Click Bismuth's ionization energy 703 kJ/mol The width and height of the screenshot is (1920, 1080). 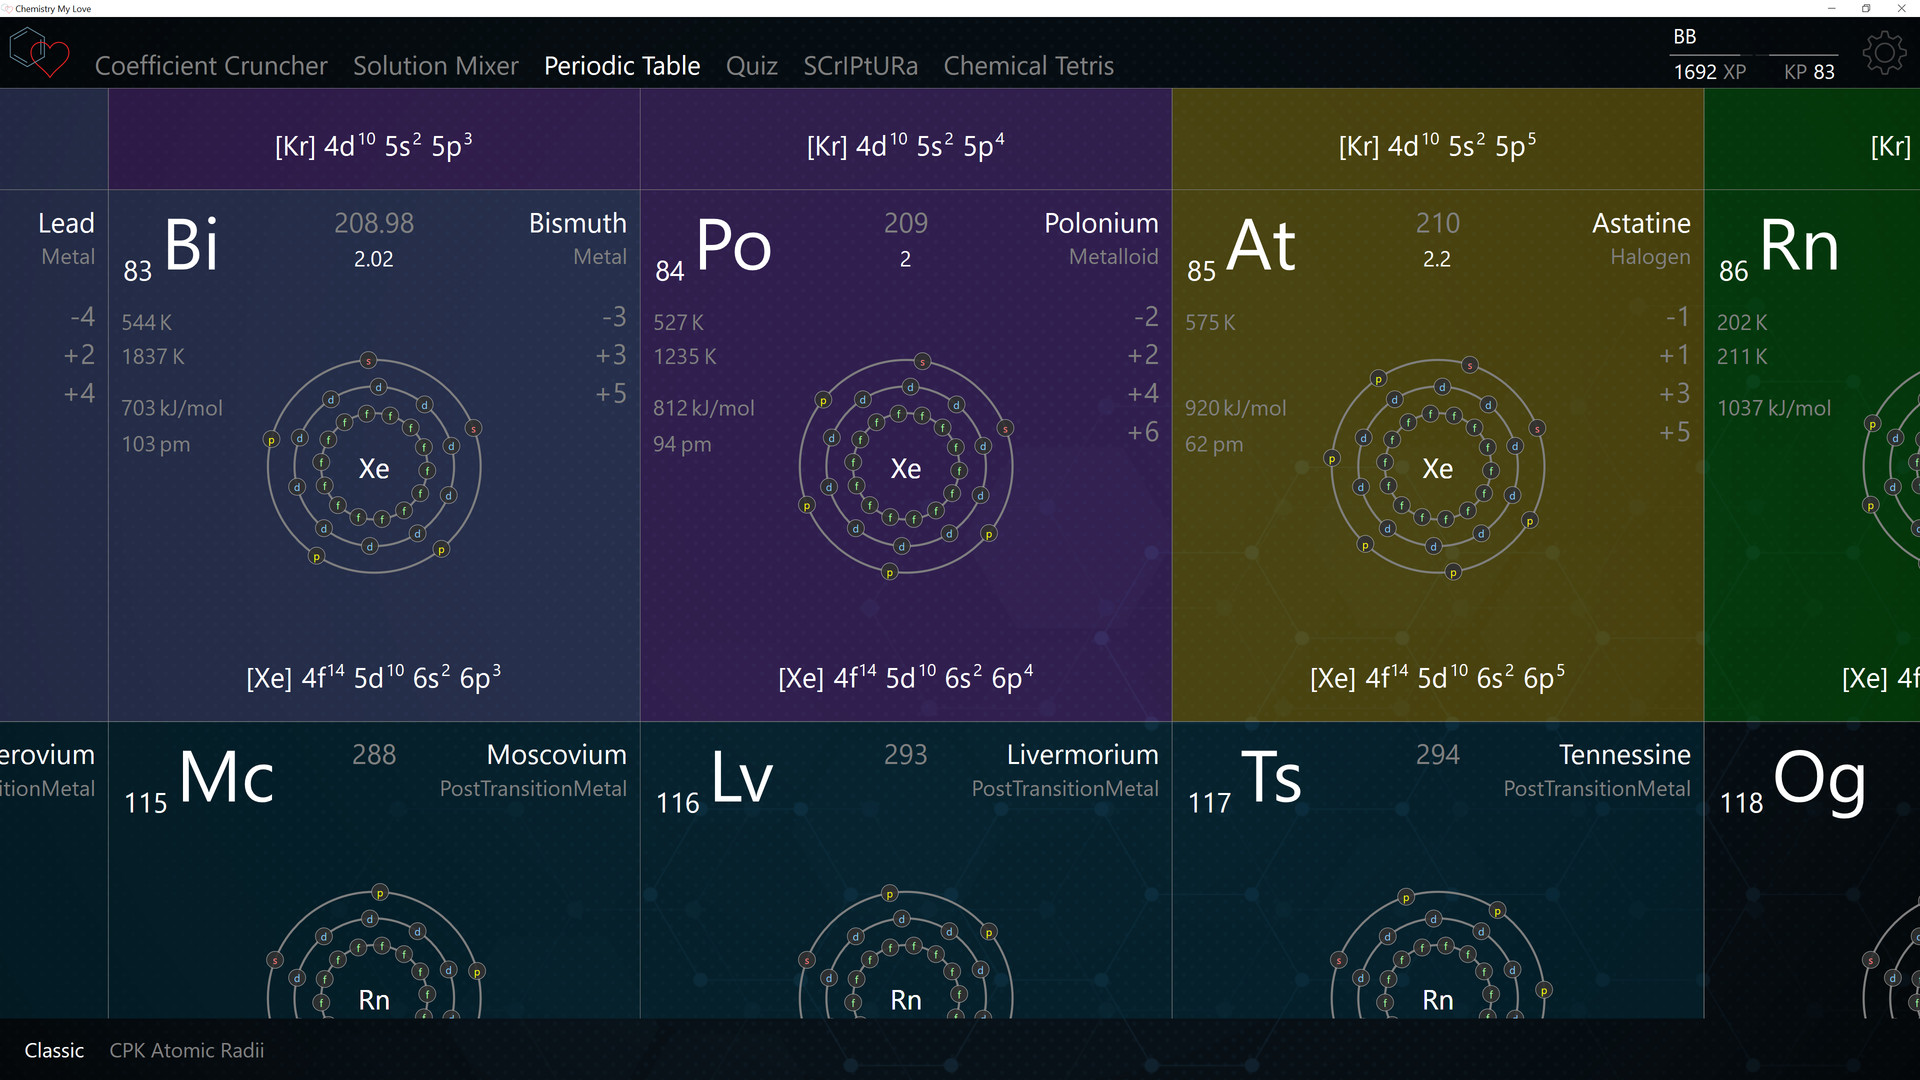point(172,408)
